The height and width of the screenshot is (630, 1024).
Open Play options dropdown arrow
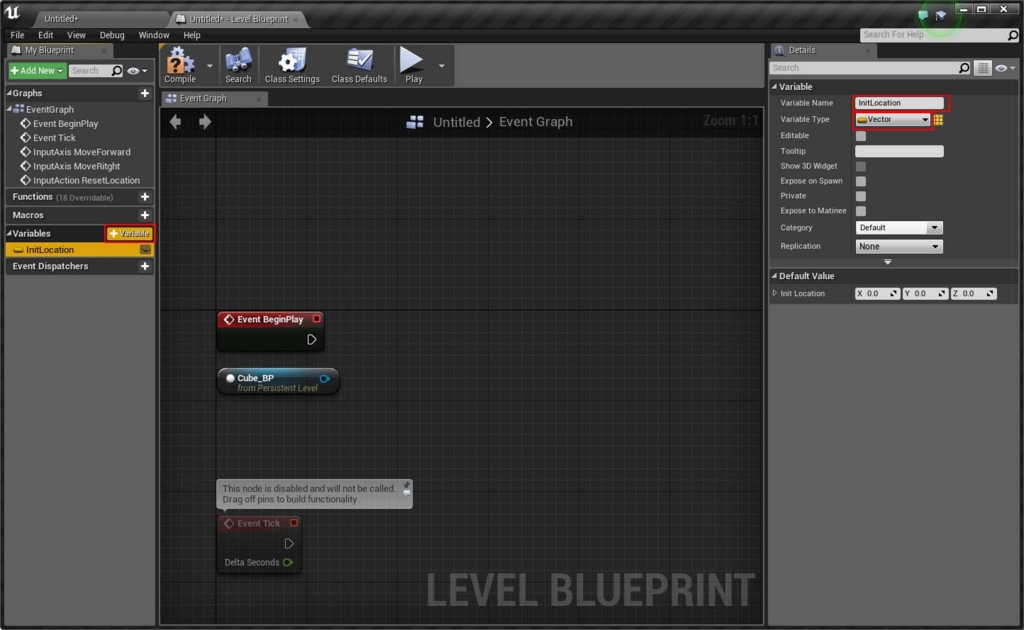pyautogui.click(x=441, y=66)
